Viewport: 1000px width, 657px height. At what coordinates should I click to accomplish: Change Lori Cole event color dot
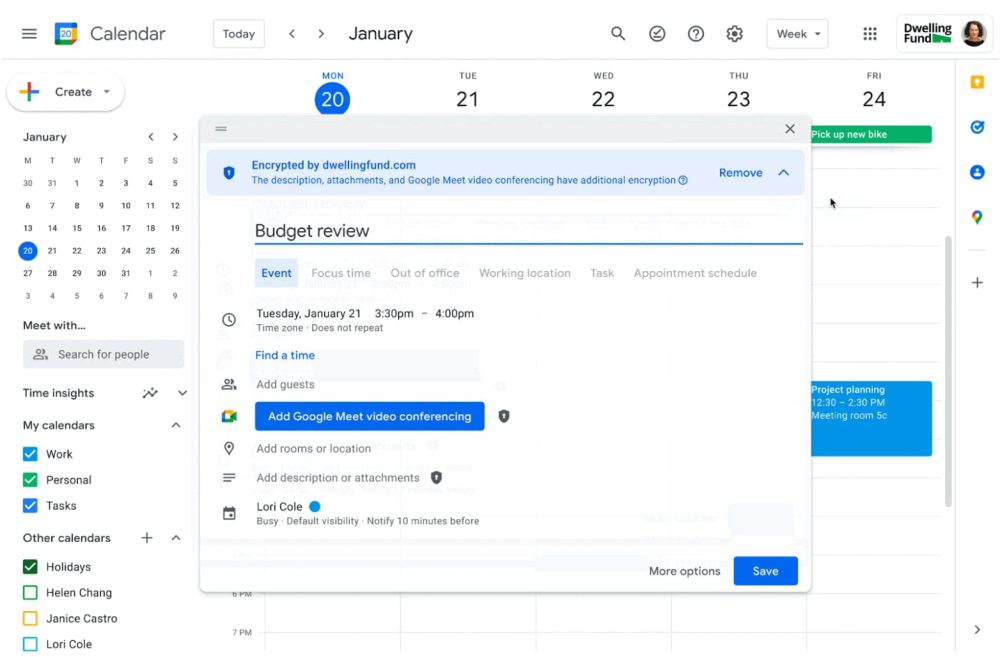[x=315, y=507]
